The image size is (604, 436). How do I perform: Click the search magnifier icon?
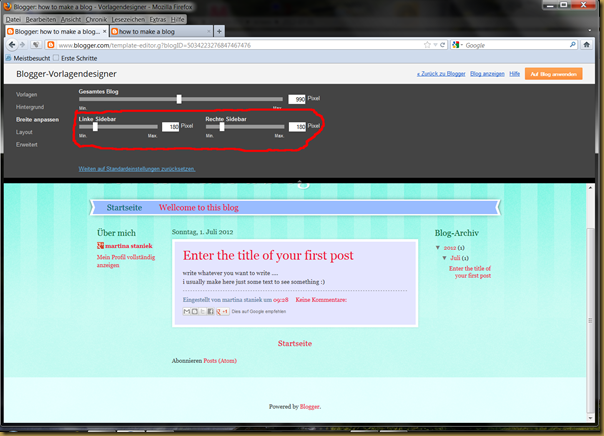[x=572, y=45]
